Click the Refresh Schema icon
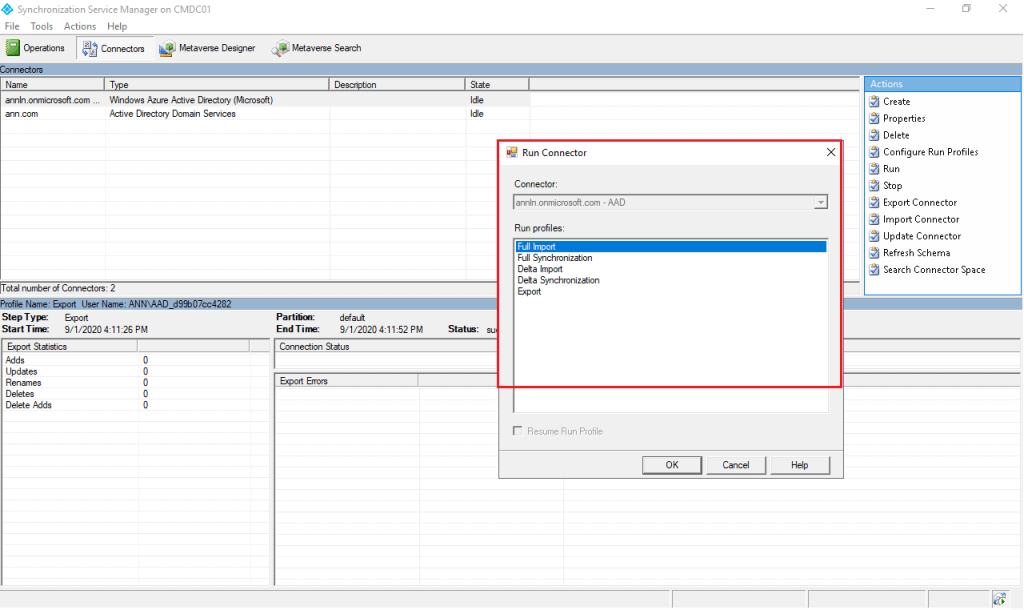 point(874,253)
